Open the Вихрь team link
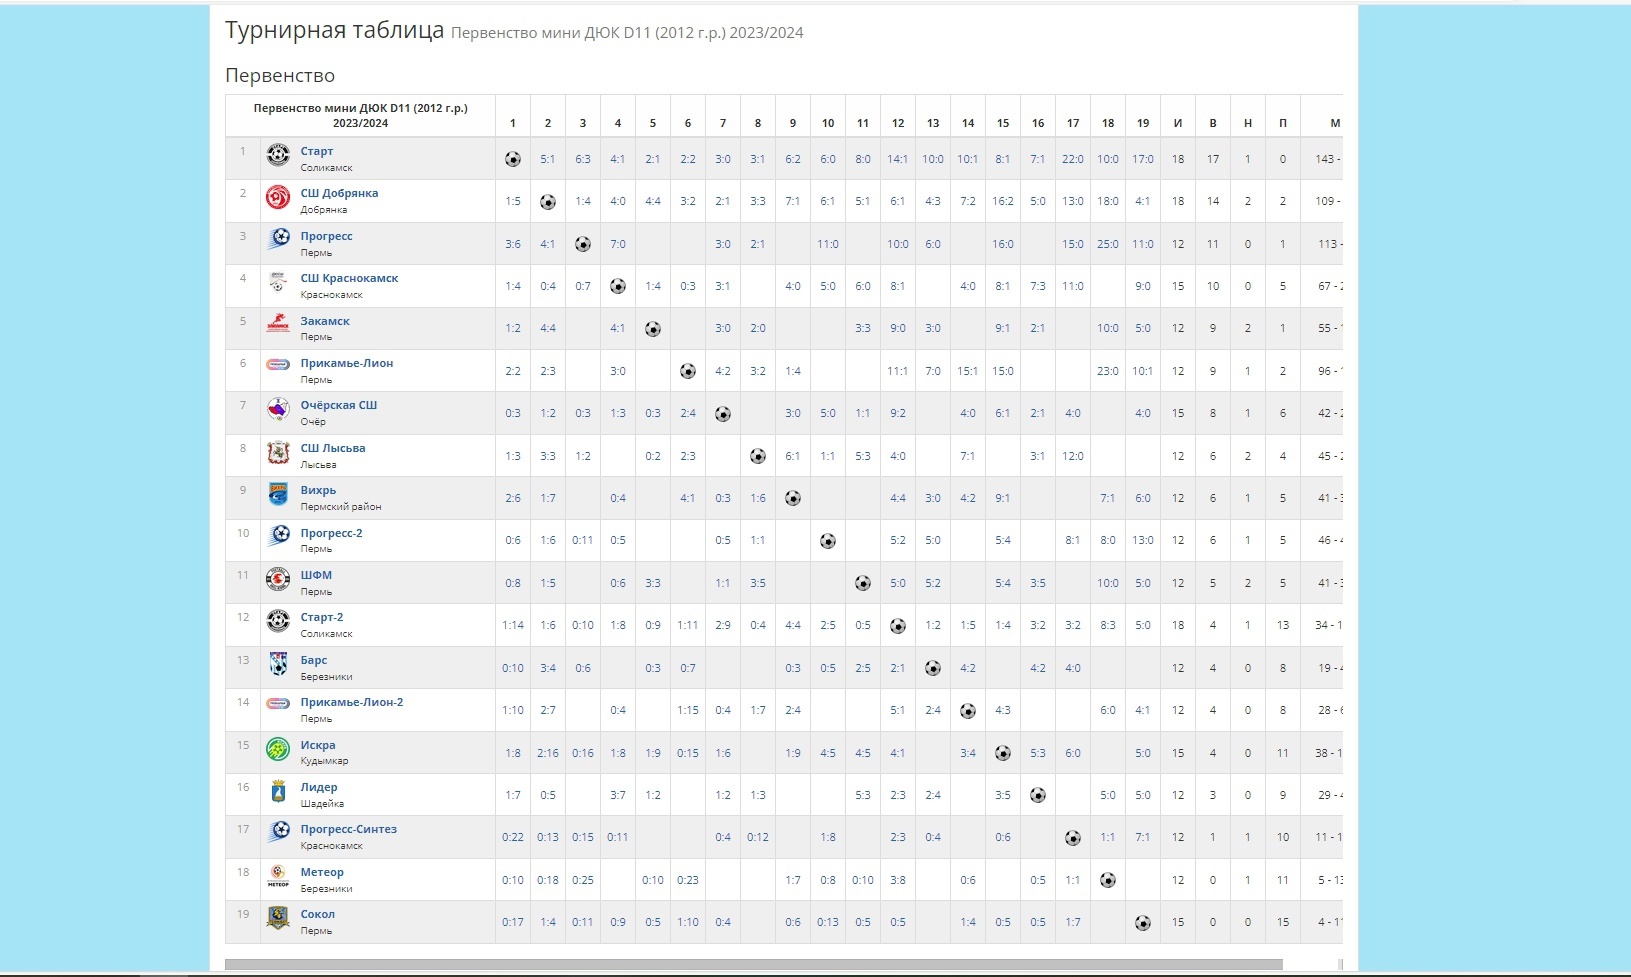The image size is (1631, 977). (318, 490)
